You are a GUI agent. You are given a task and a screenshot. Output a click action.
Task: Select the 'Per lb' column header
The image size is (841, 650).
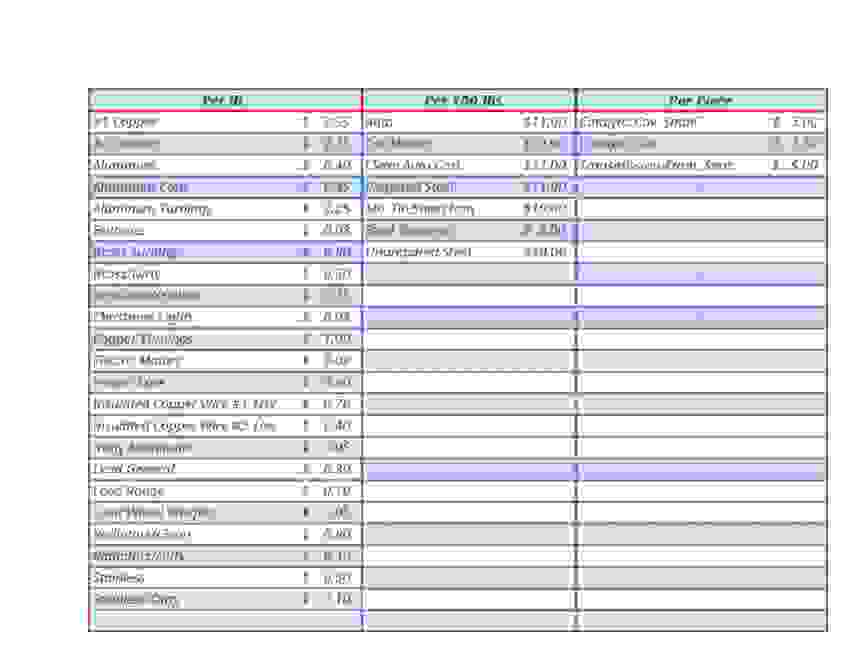click(x=224, y=100)
